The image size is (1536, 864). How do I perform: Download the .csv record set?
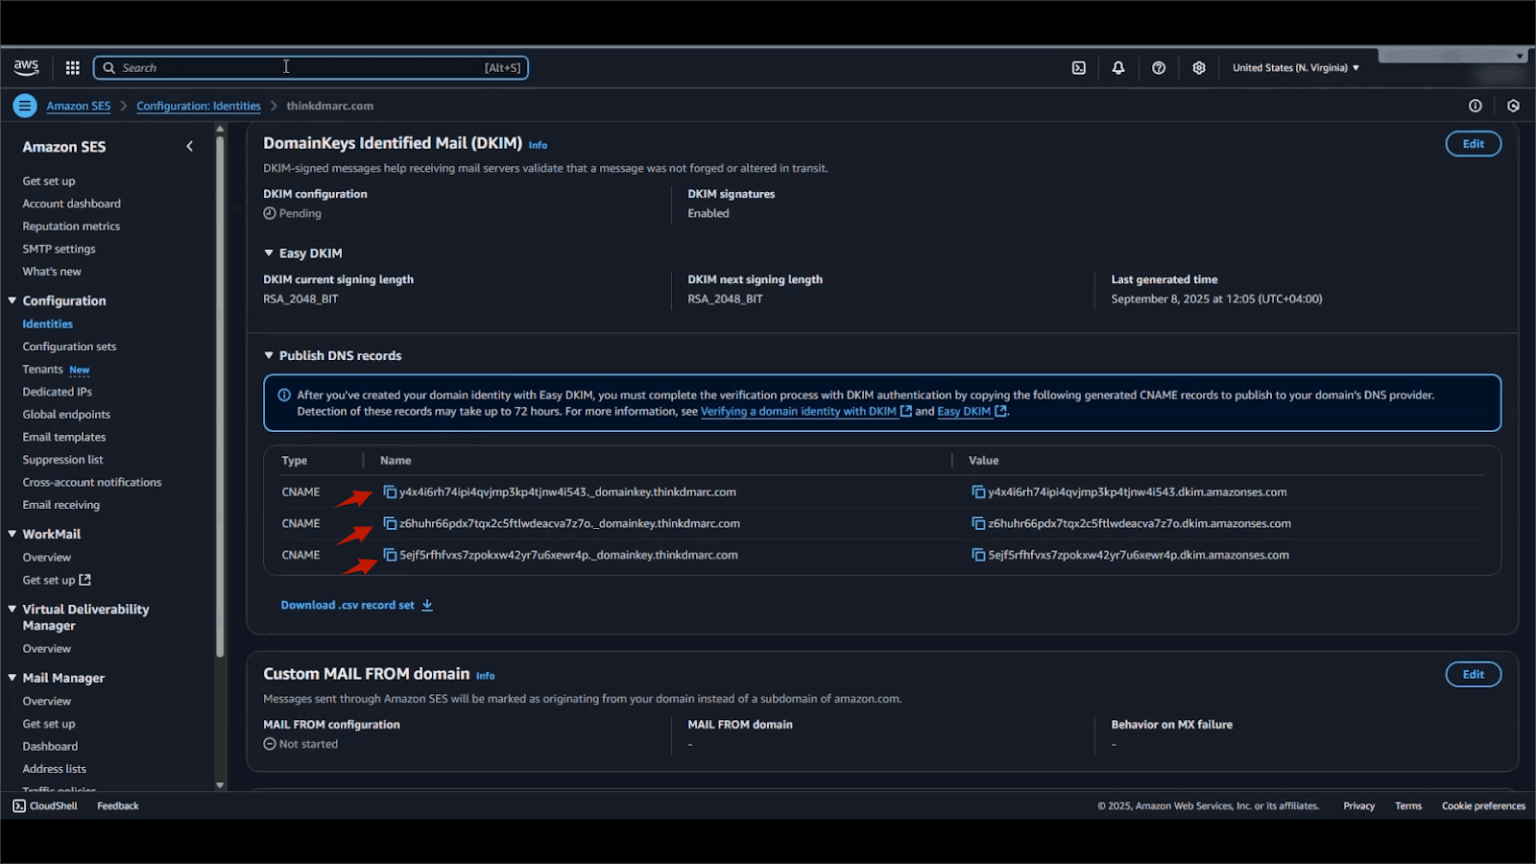(x=348, y=604)
